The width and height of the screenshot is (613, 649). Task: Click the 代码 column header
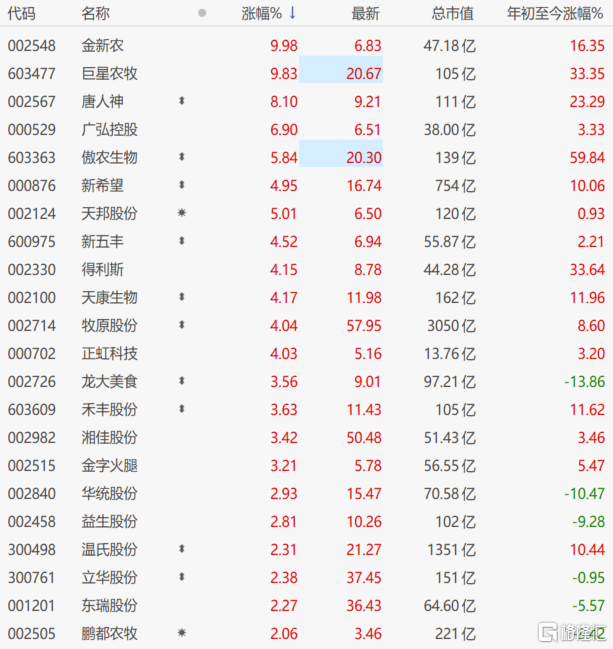[x=22, y=14]
